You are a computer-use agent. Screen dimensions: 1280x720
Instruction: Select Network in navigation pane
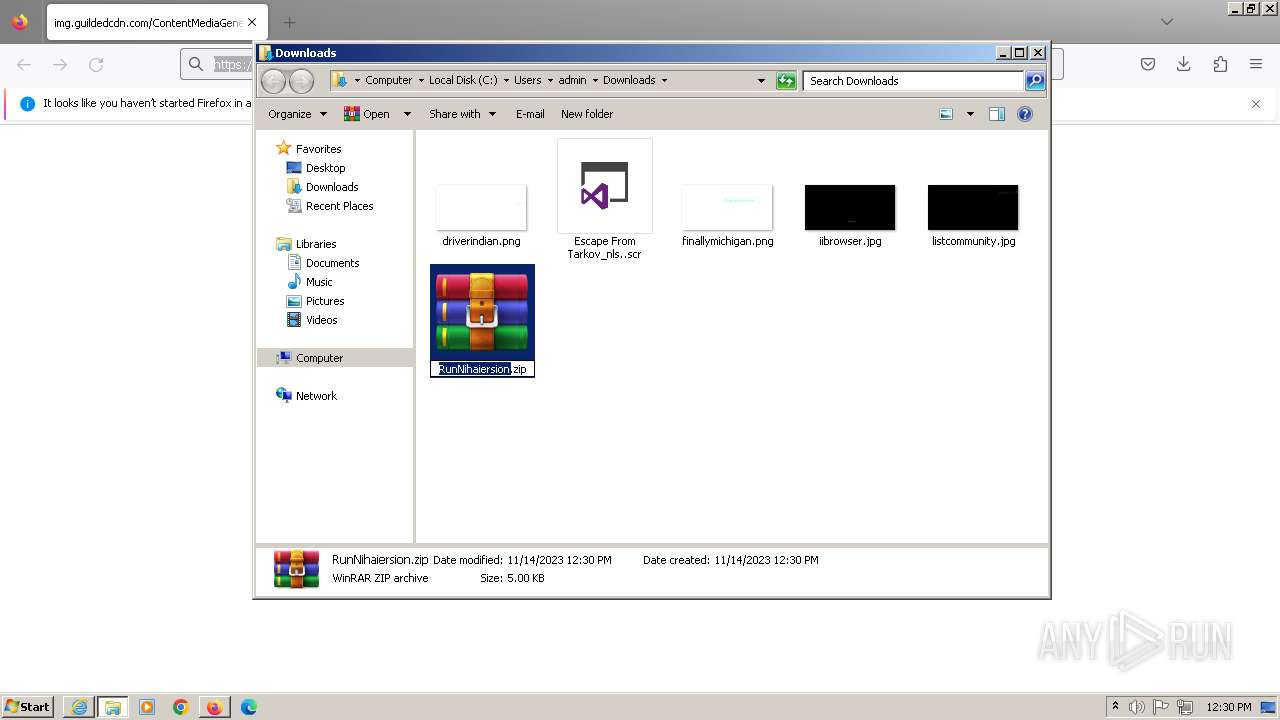click(316, 396)
